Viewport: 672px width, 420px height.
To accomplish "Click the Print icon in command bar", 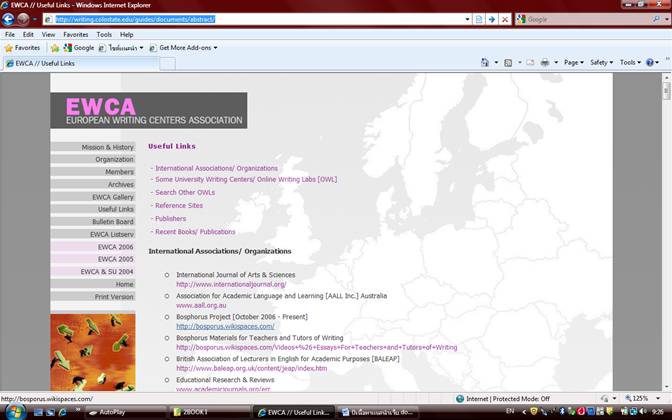I will (545, 63).
